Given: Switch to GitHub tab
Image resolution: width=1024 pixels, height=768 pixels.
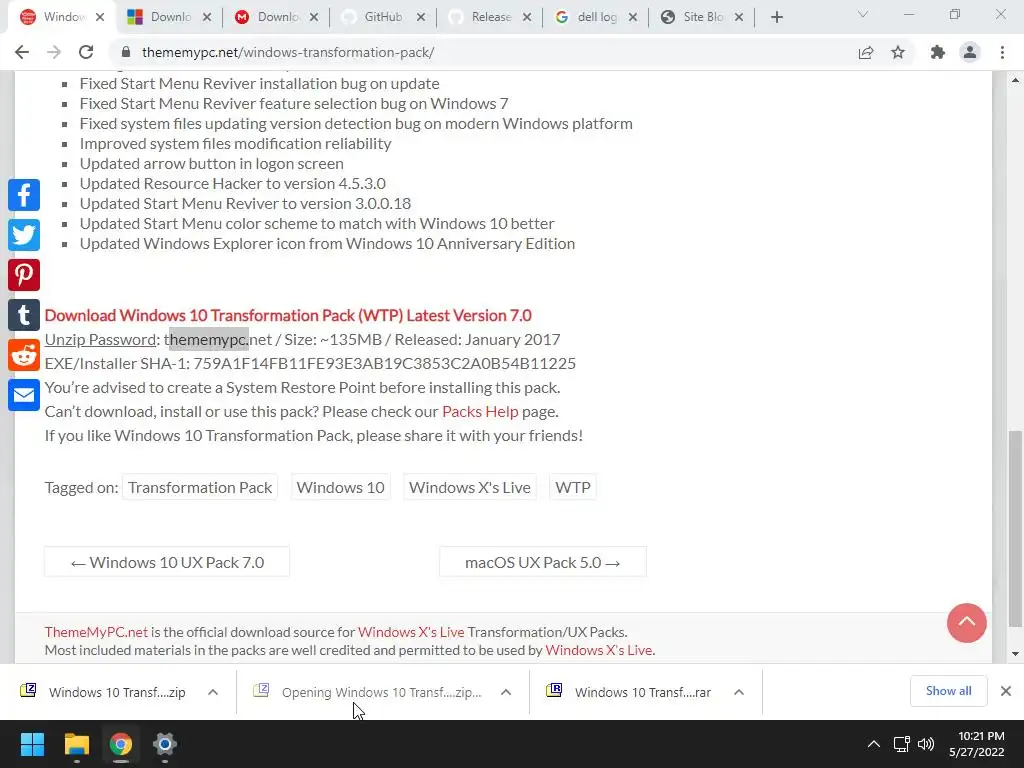Looking at the screenshot, I should click(x=381, y=17).
